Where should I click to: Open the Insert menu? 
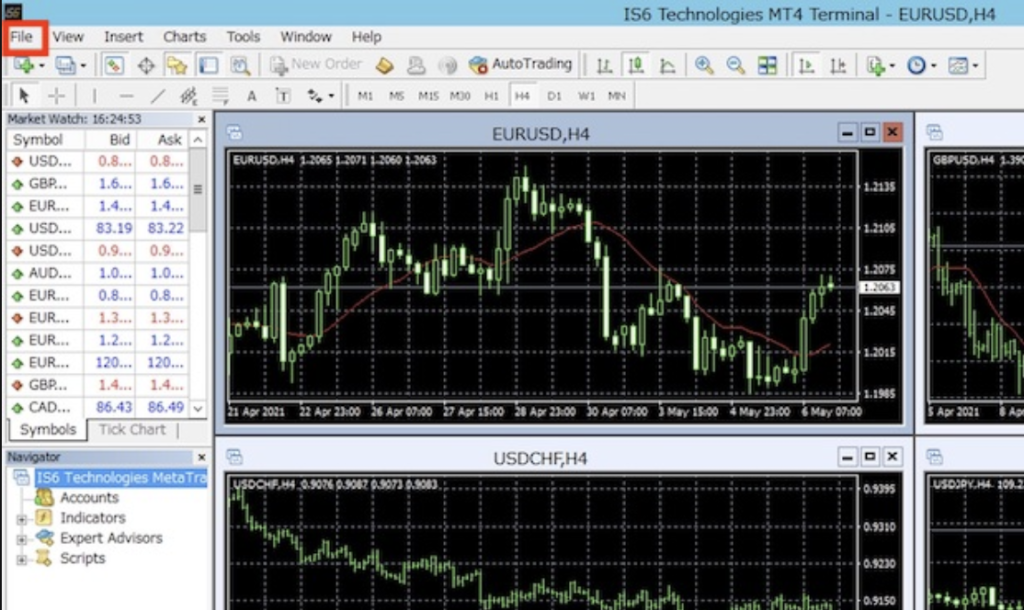123,37
